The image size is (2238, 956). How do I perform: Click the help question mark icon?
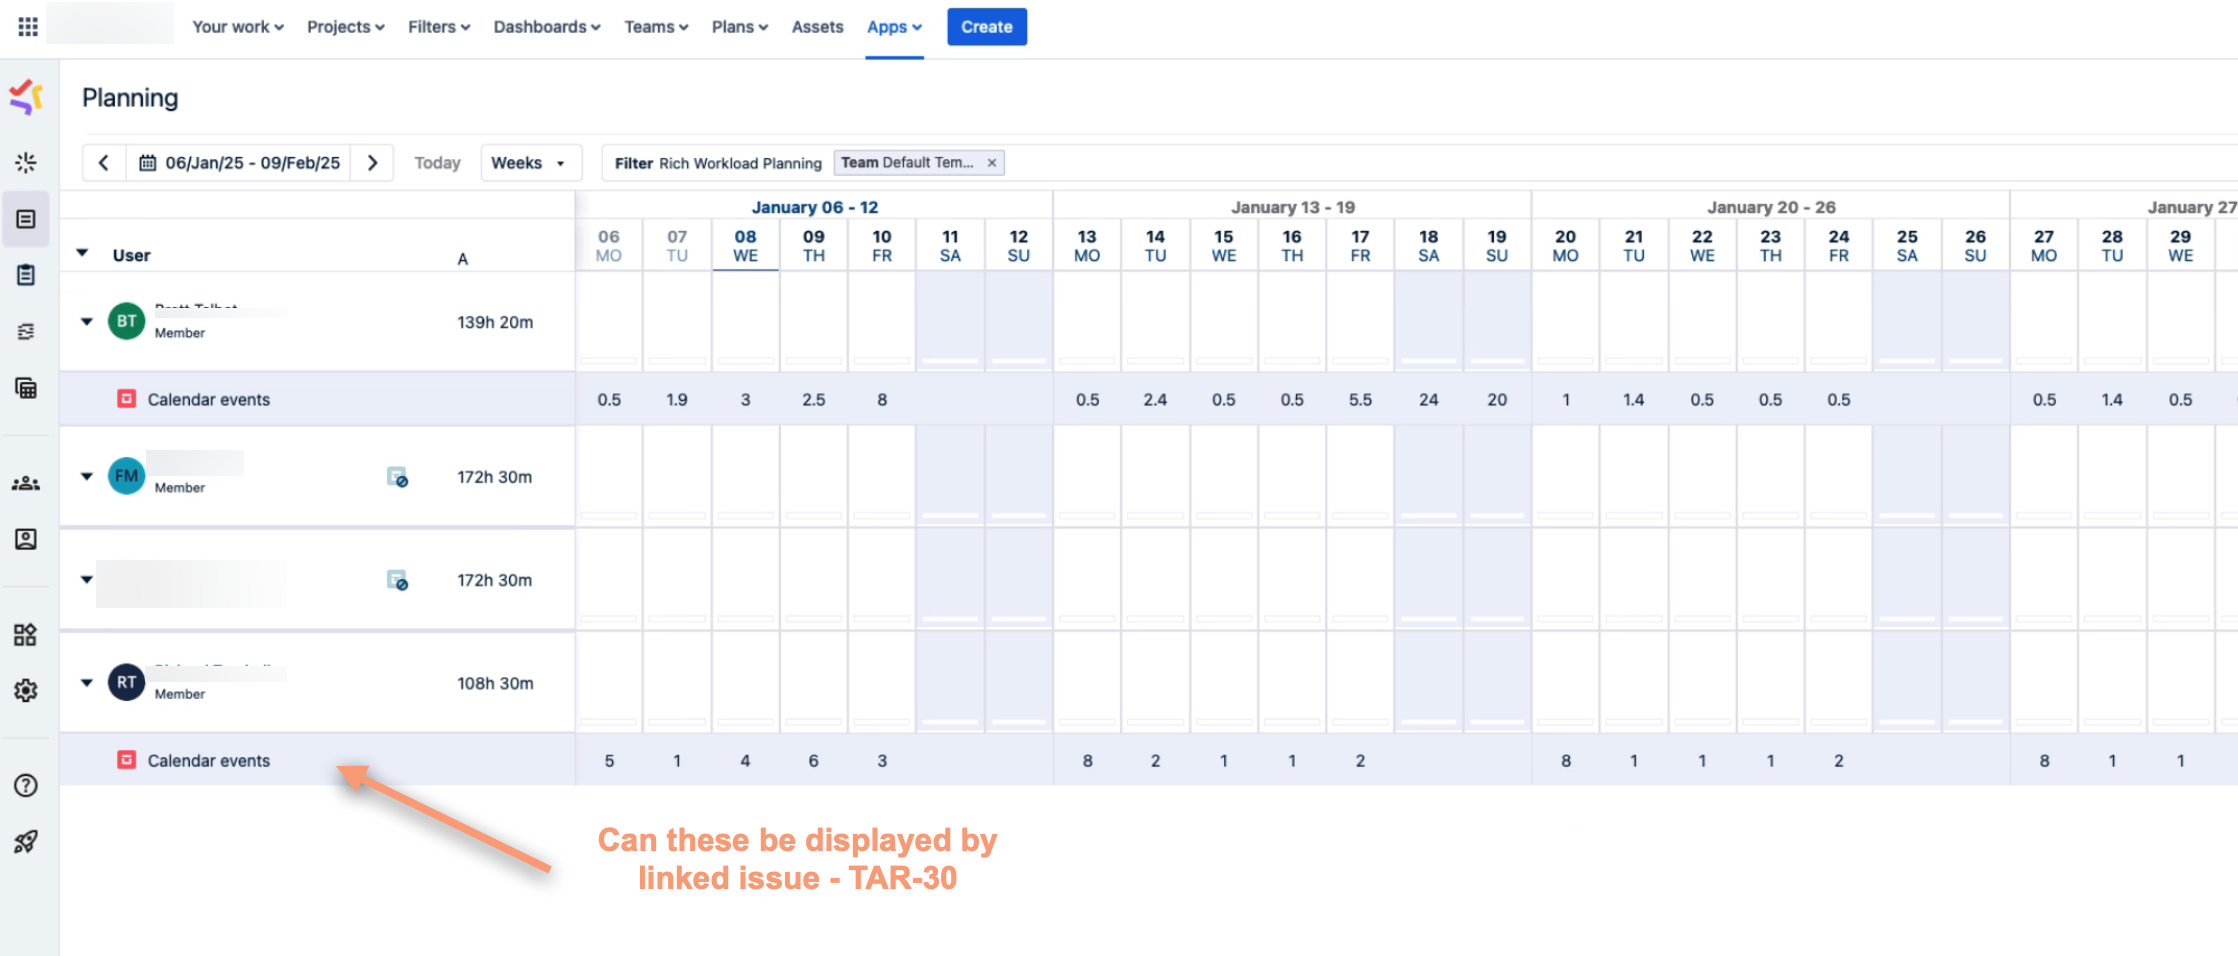(26, 786)
